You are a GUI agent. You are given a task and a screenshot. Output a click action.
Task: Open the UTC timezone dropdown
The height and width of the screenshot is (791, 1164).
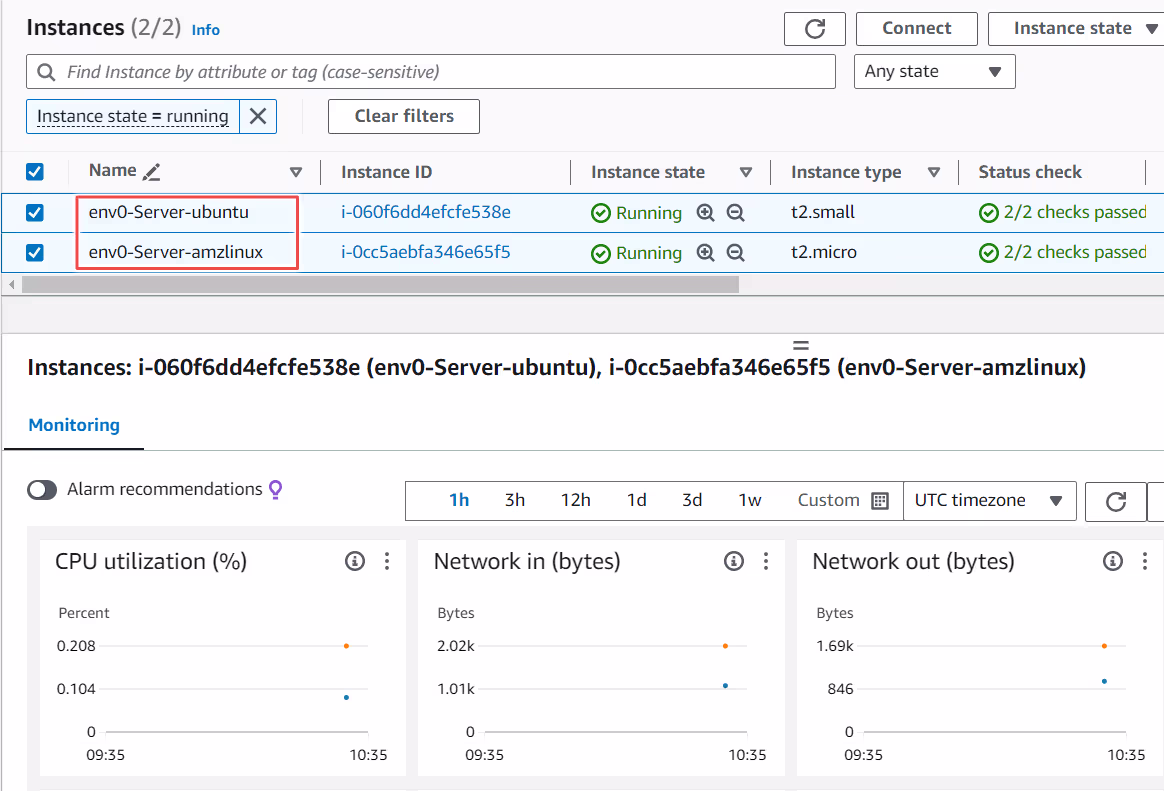990,501
